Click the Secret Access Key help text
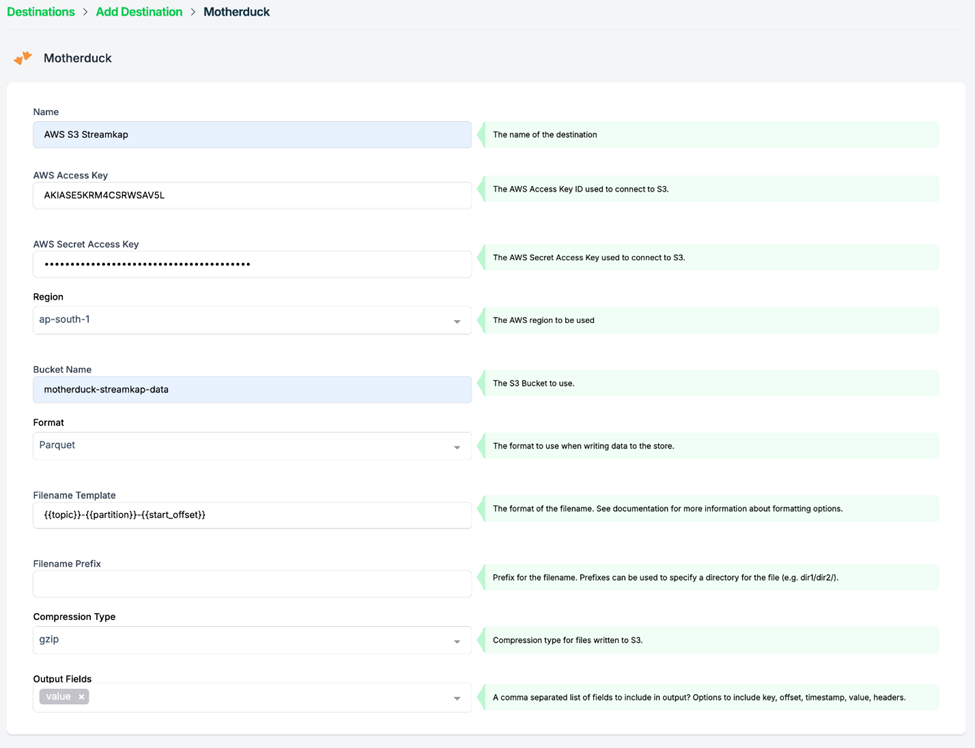 (x=589, y=257)
